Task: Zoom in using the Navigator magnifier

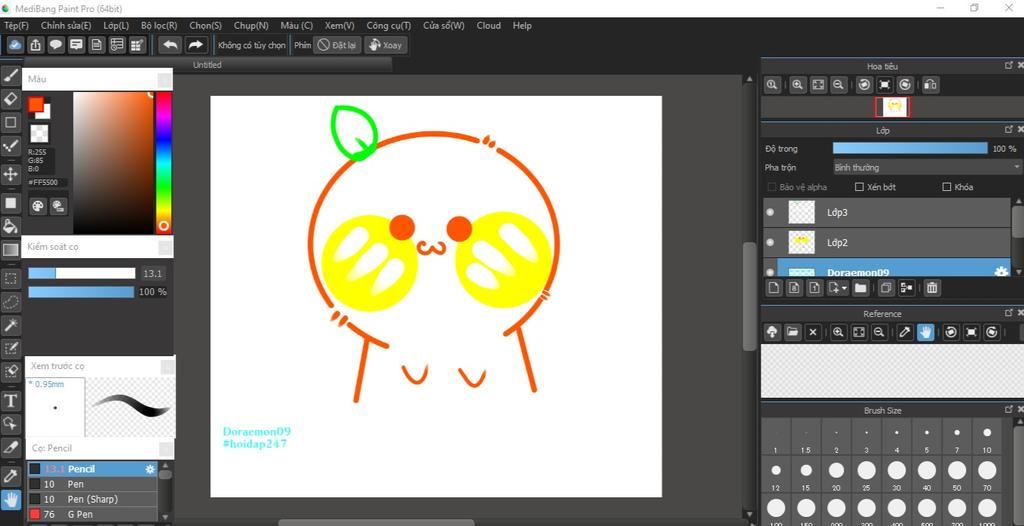Action: click(798, 86)
